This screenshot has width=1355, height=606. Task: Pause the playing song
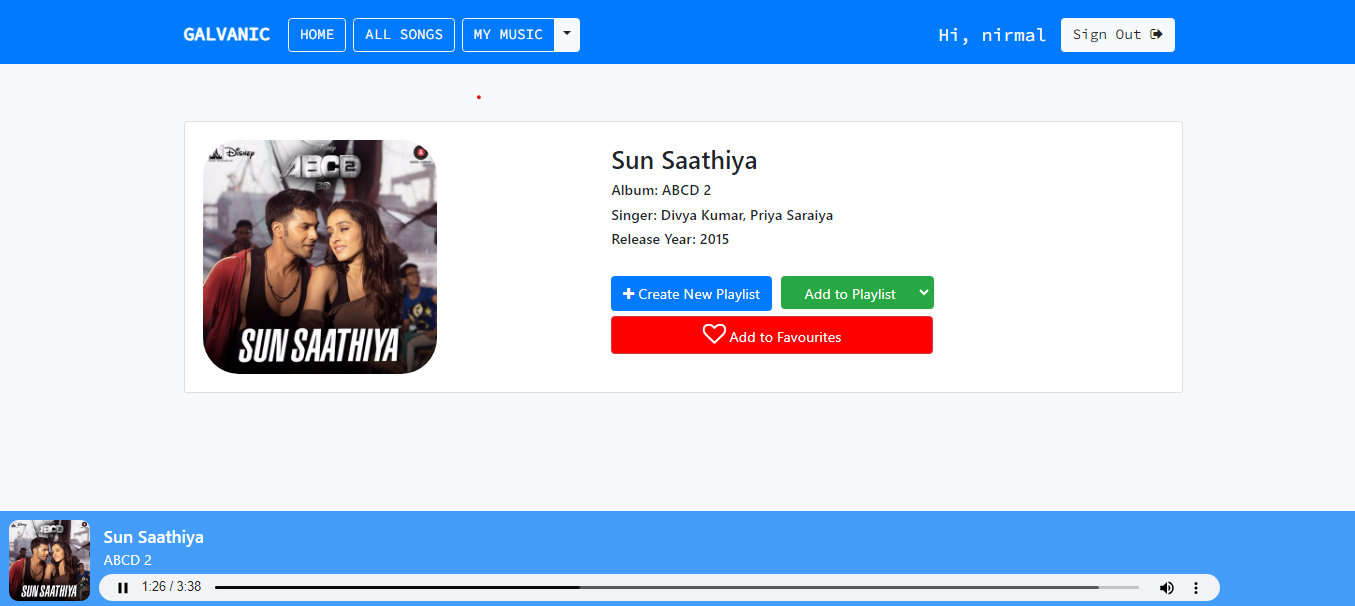click(x=123, y=588)
